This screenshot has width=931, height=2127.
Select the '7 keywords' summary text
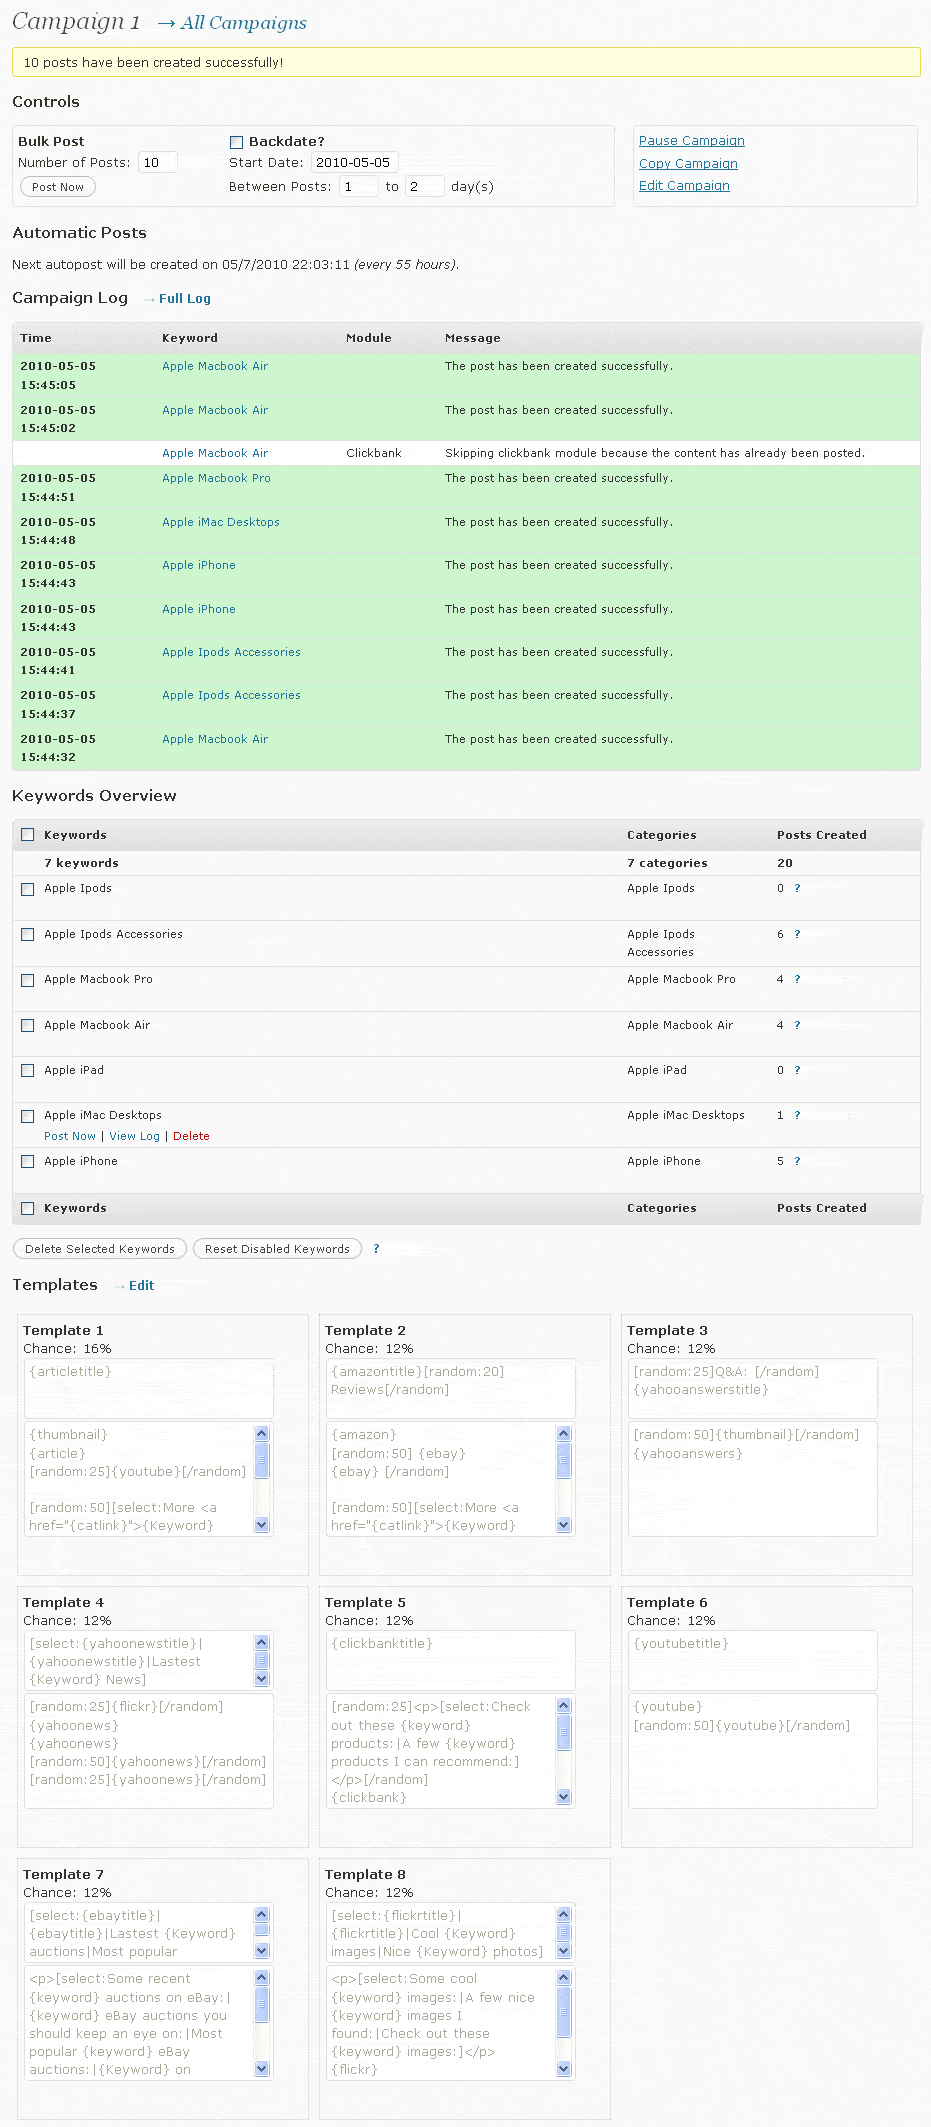[x=81, y=863]
